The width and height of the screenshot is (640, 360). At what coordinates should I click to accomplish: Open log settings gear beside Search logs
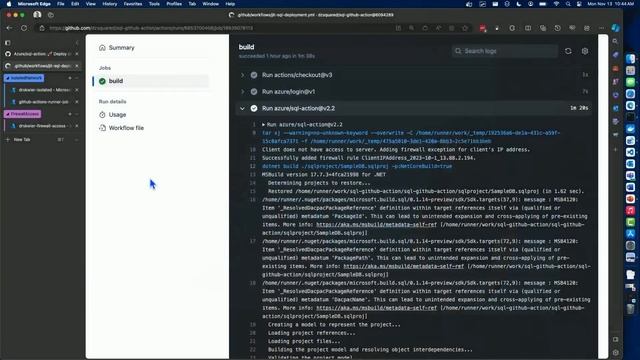(585, 51)
